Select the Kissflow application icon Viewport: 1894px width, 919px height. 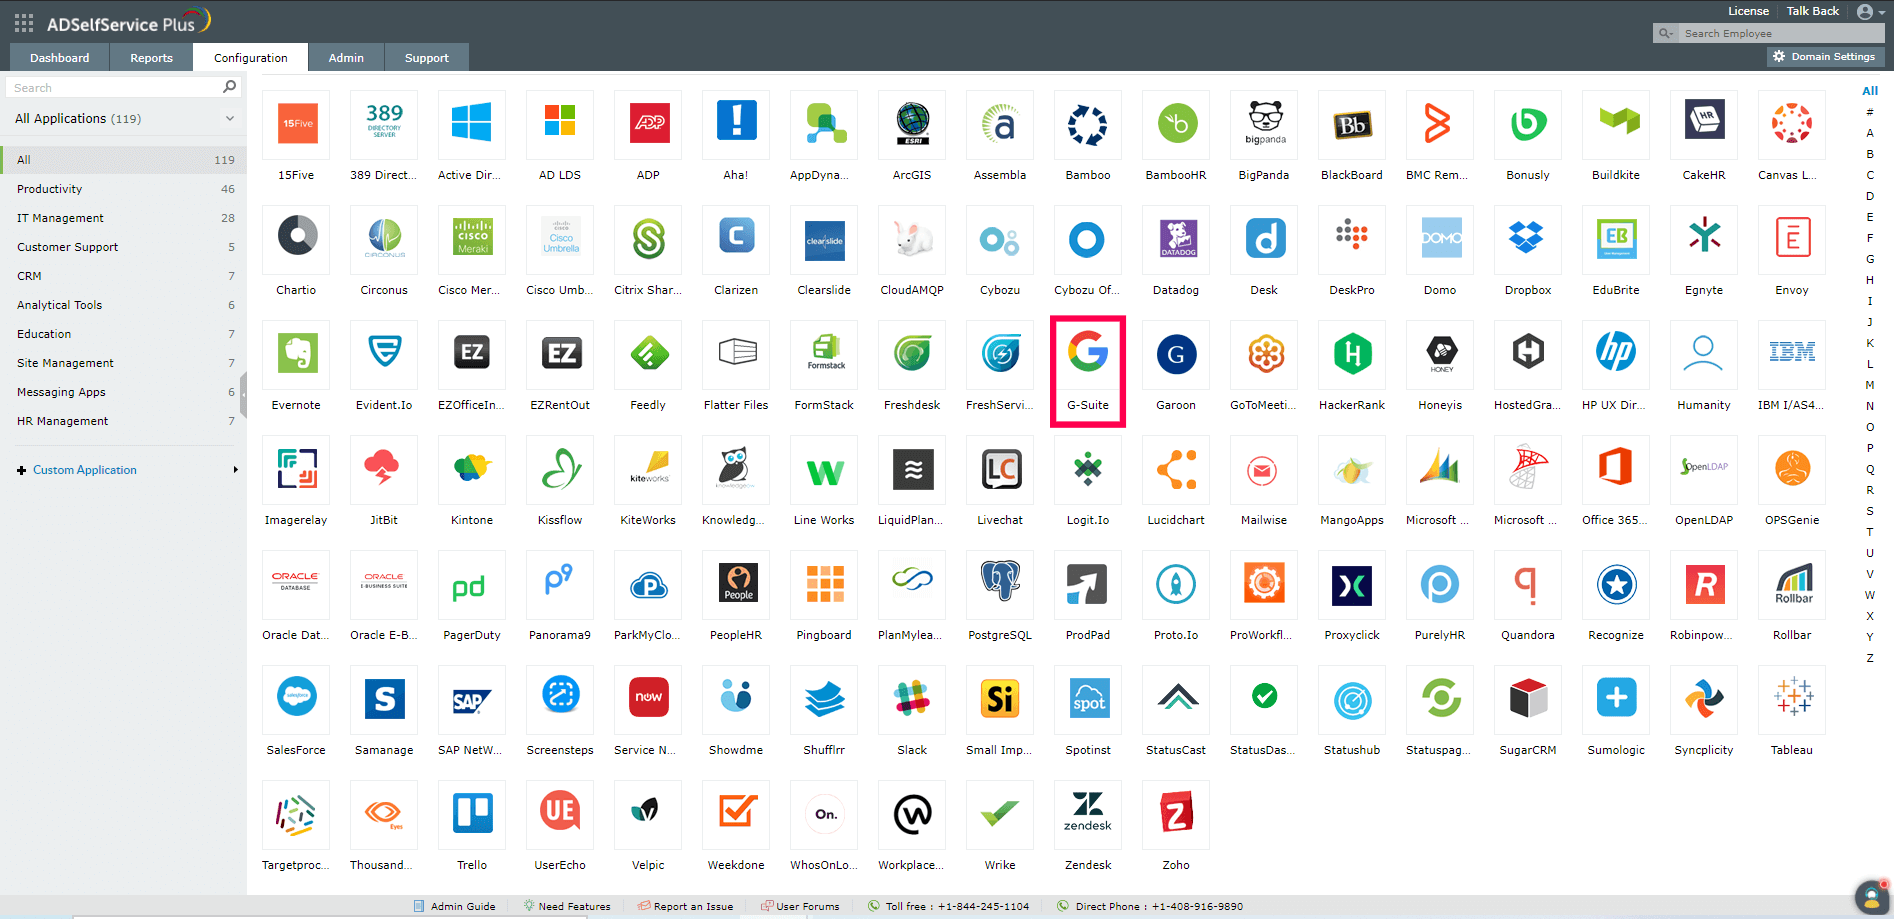[561, 469]
